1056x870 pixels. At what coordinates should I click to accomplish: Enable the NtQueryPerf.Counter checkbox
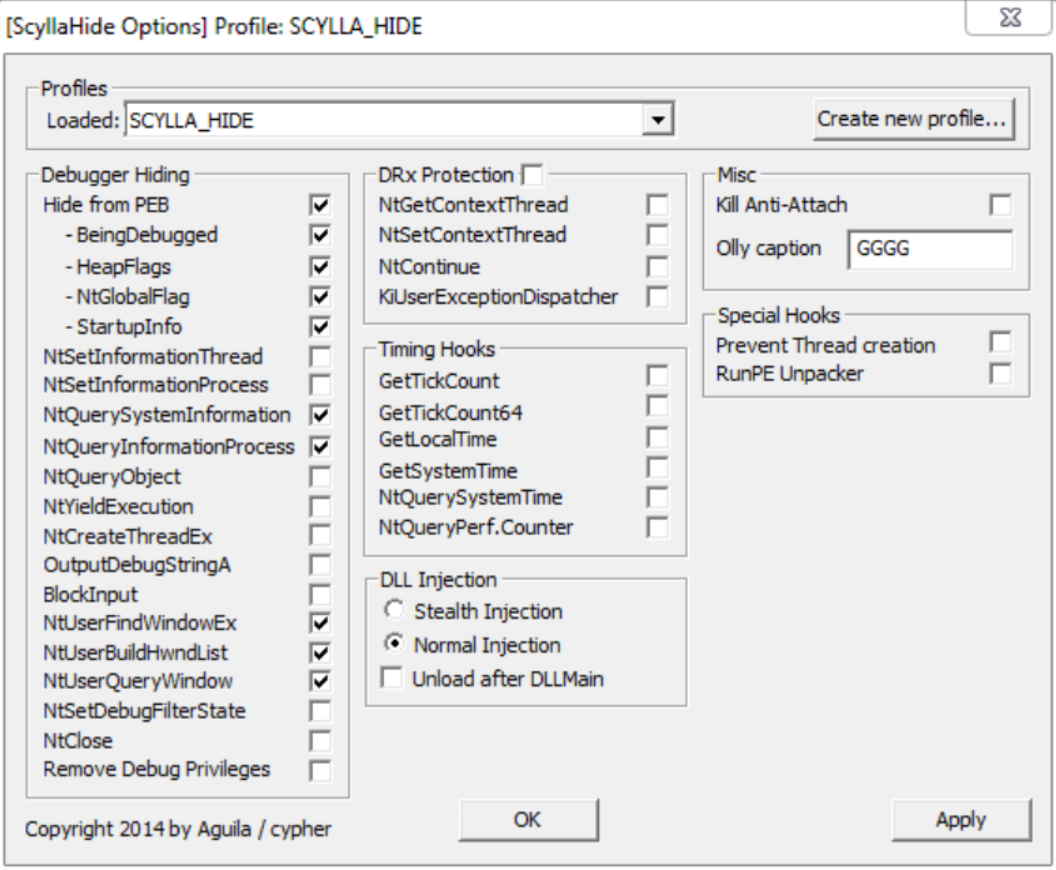point(657,527)
